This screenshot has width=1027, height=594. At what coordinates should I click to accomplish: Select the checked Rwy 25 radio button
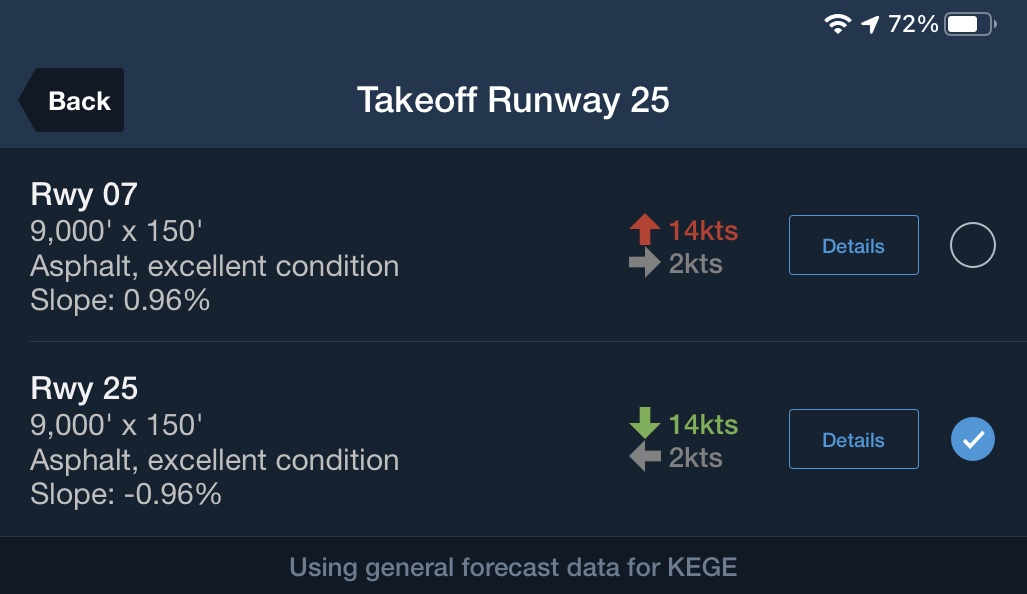point(972,439)
